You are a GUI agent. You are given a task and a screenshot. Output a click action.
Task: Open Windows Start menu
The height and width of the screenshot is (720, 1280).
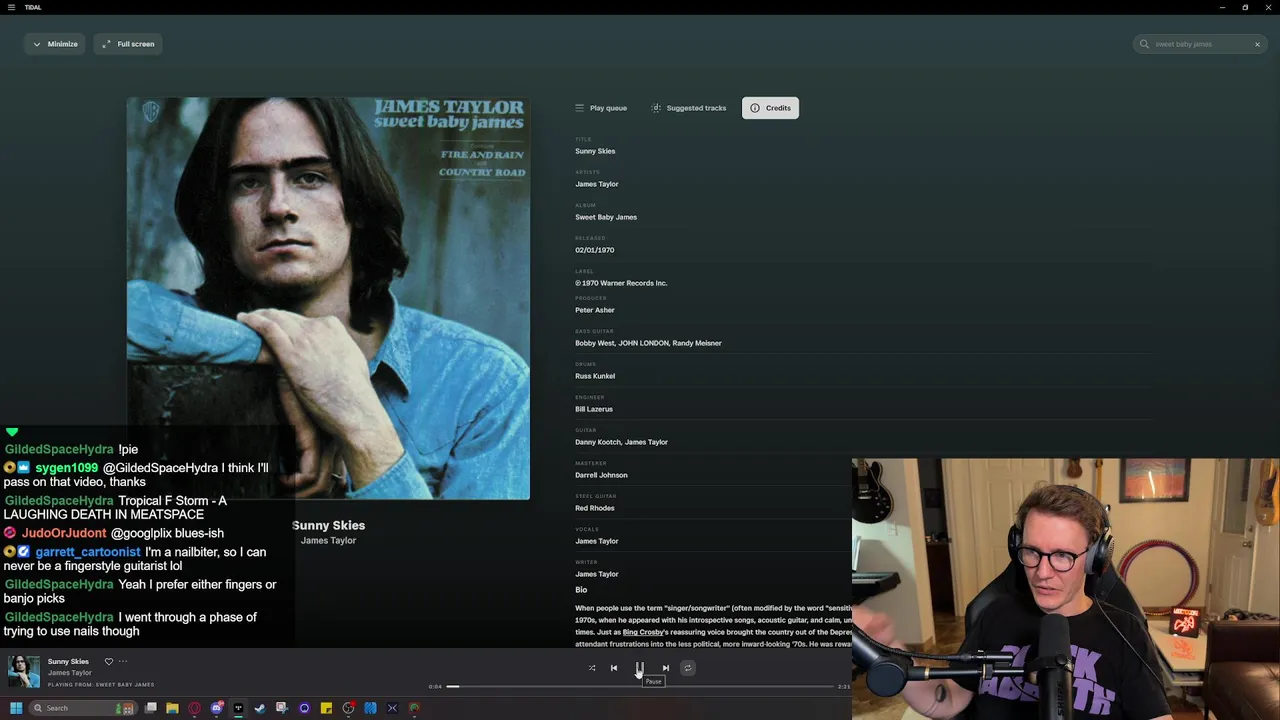(x=16, y=708)
